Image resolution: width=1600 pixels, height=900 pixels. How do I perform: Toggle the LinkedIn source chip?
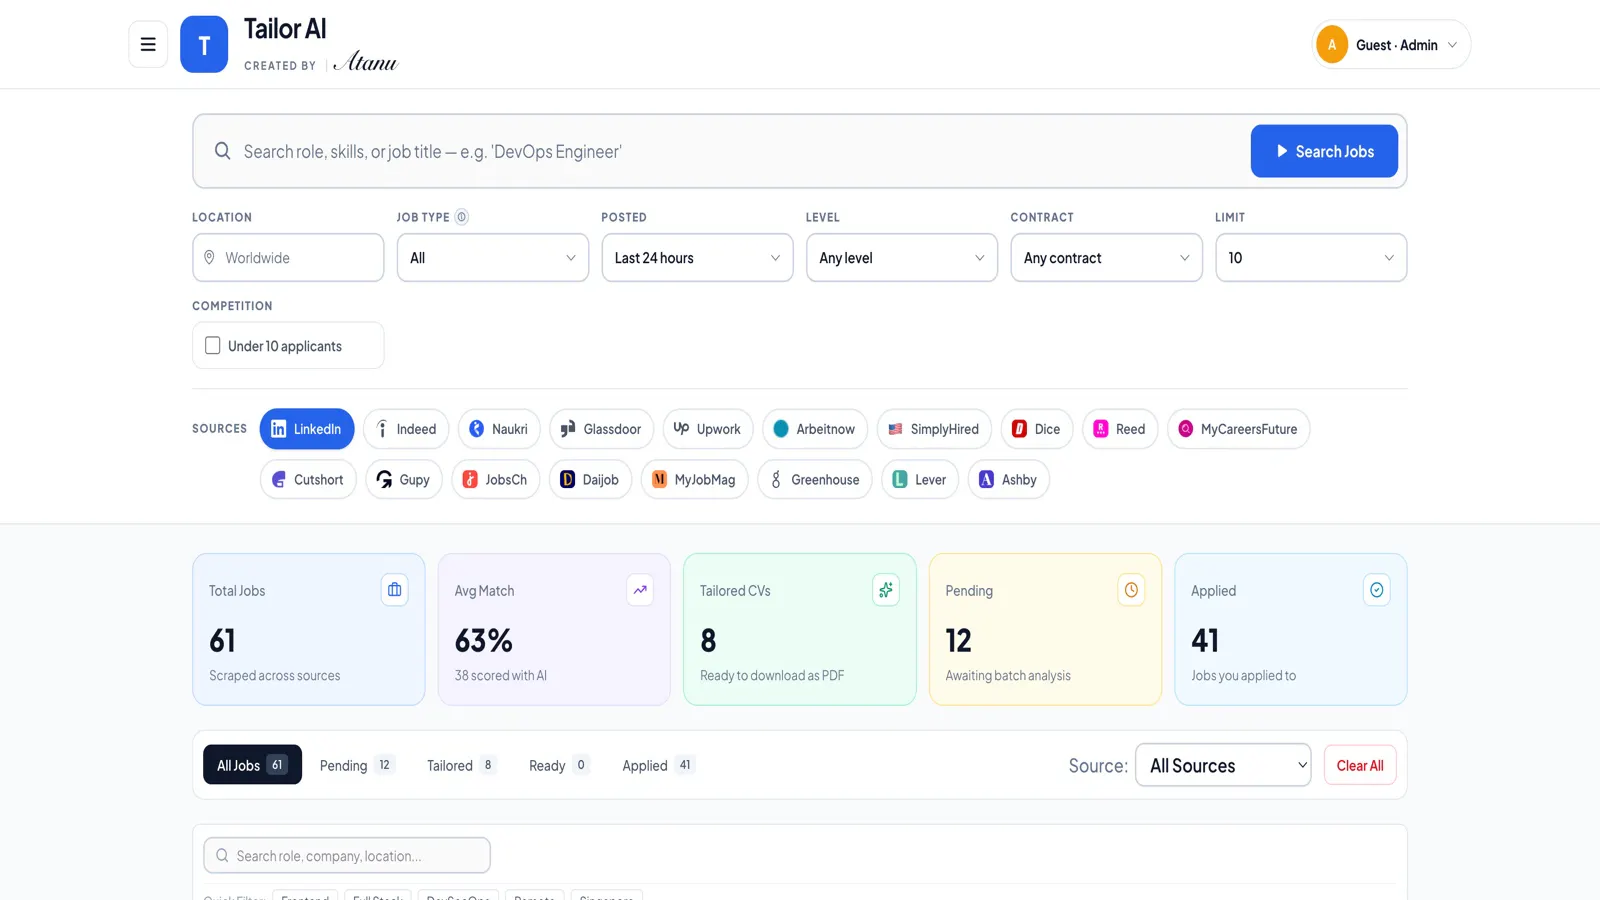pos(307,429)
